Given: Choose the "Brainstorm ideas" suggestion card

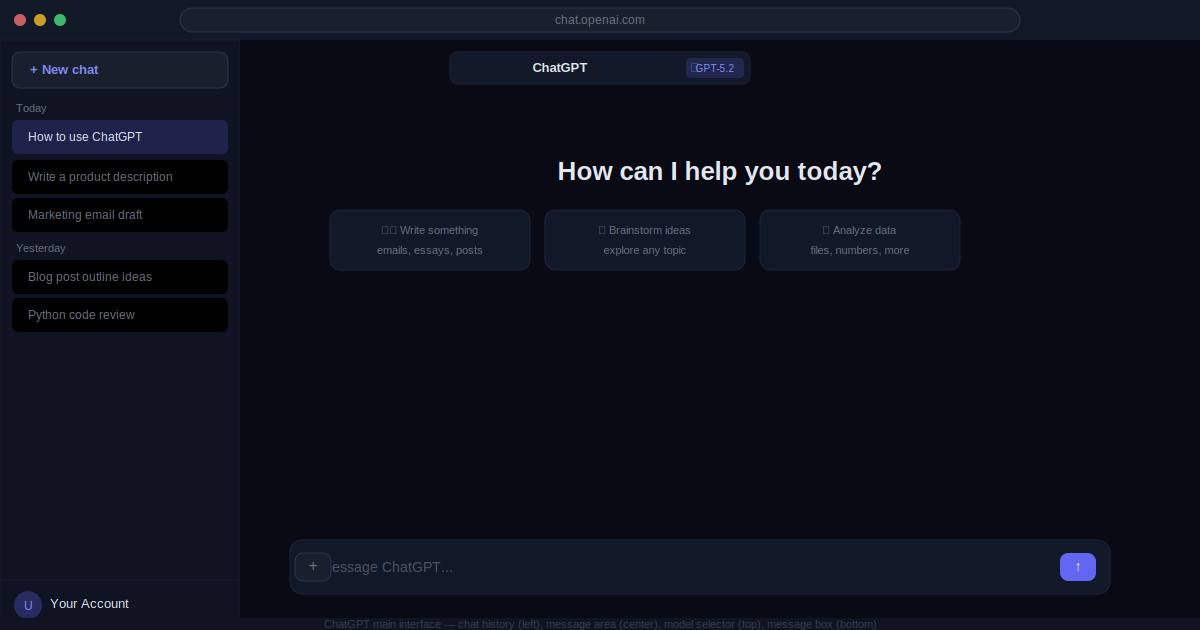Looking at the screenshot, I should coord(645,240).
